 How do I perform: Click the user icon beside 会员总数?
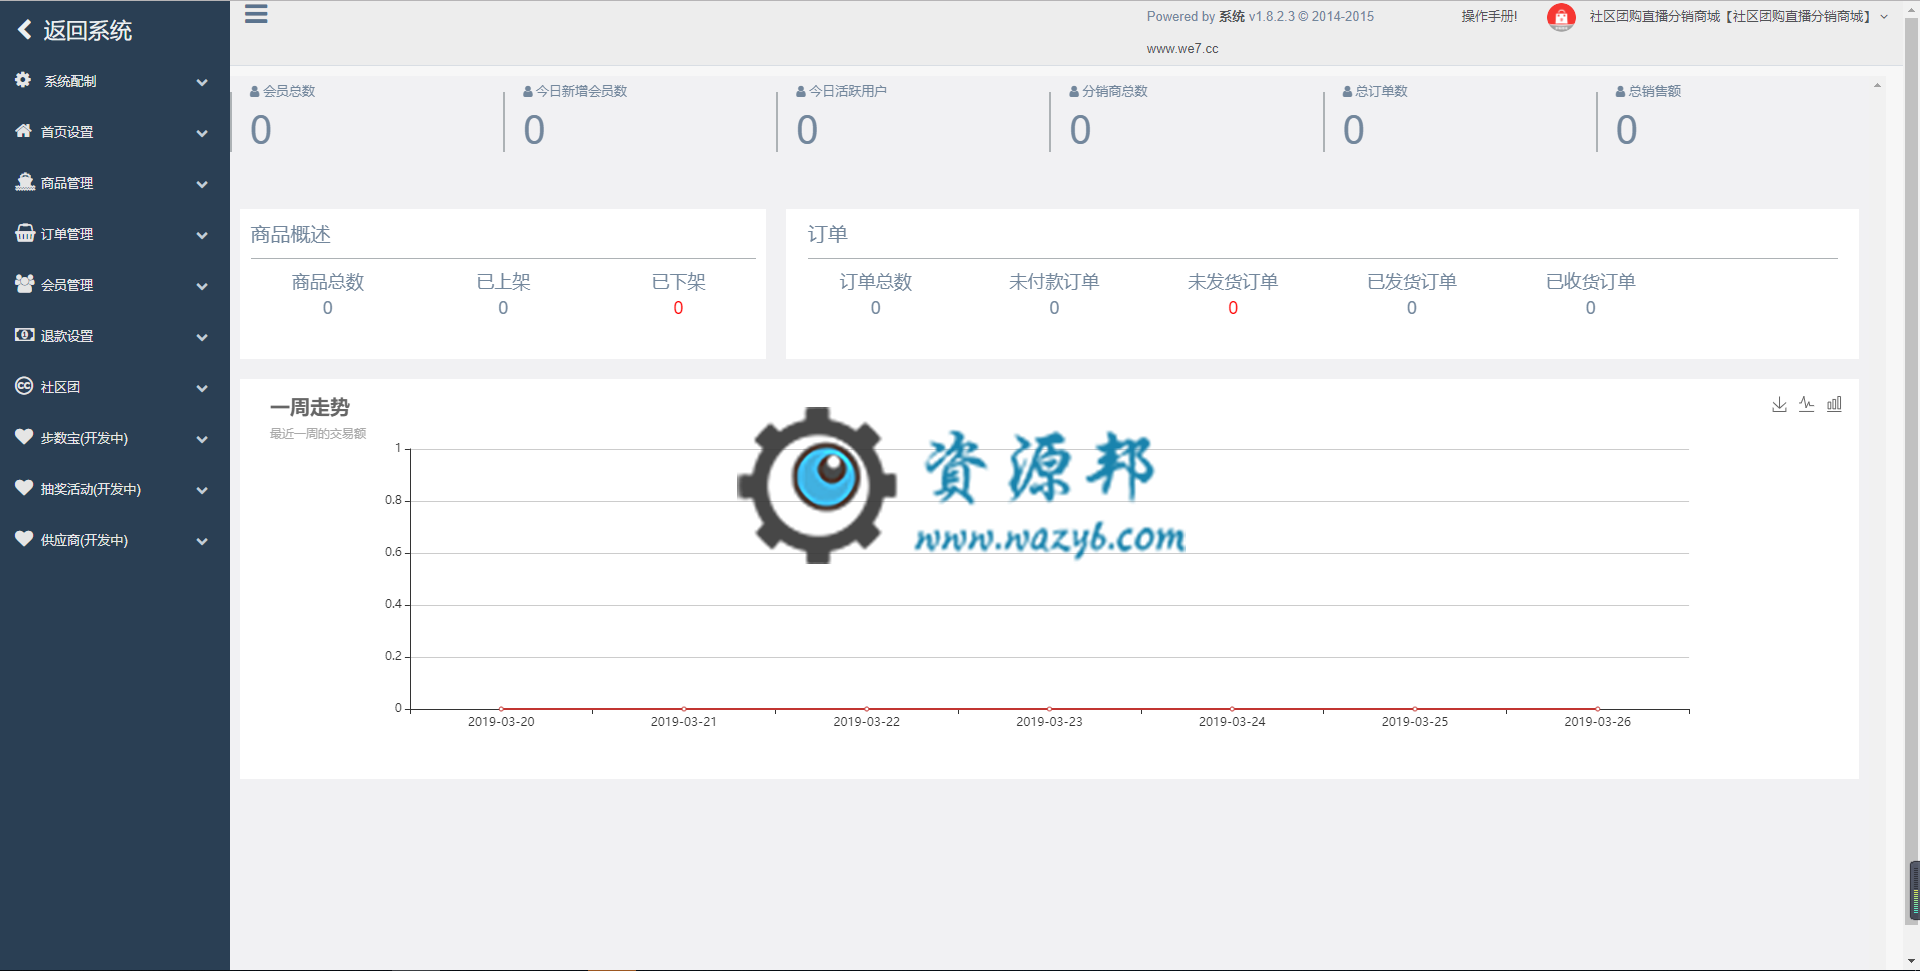254,91
